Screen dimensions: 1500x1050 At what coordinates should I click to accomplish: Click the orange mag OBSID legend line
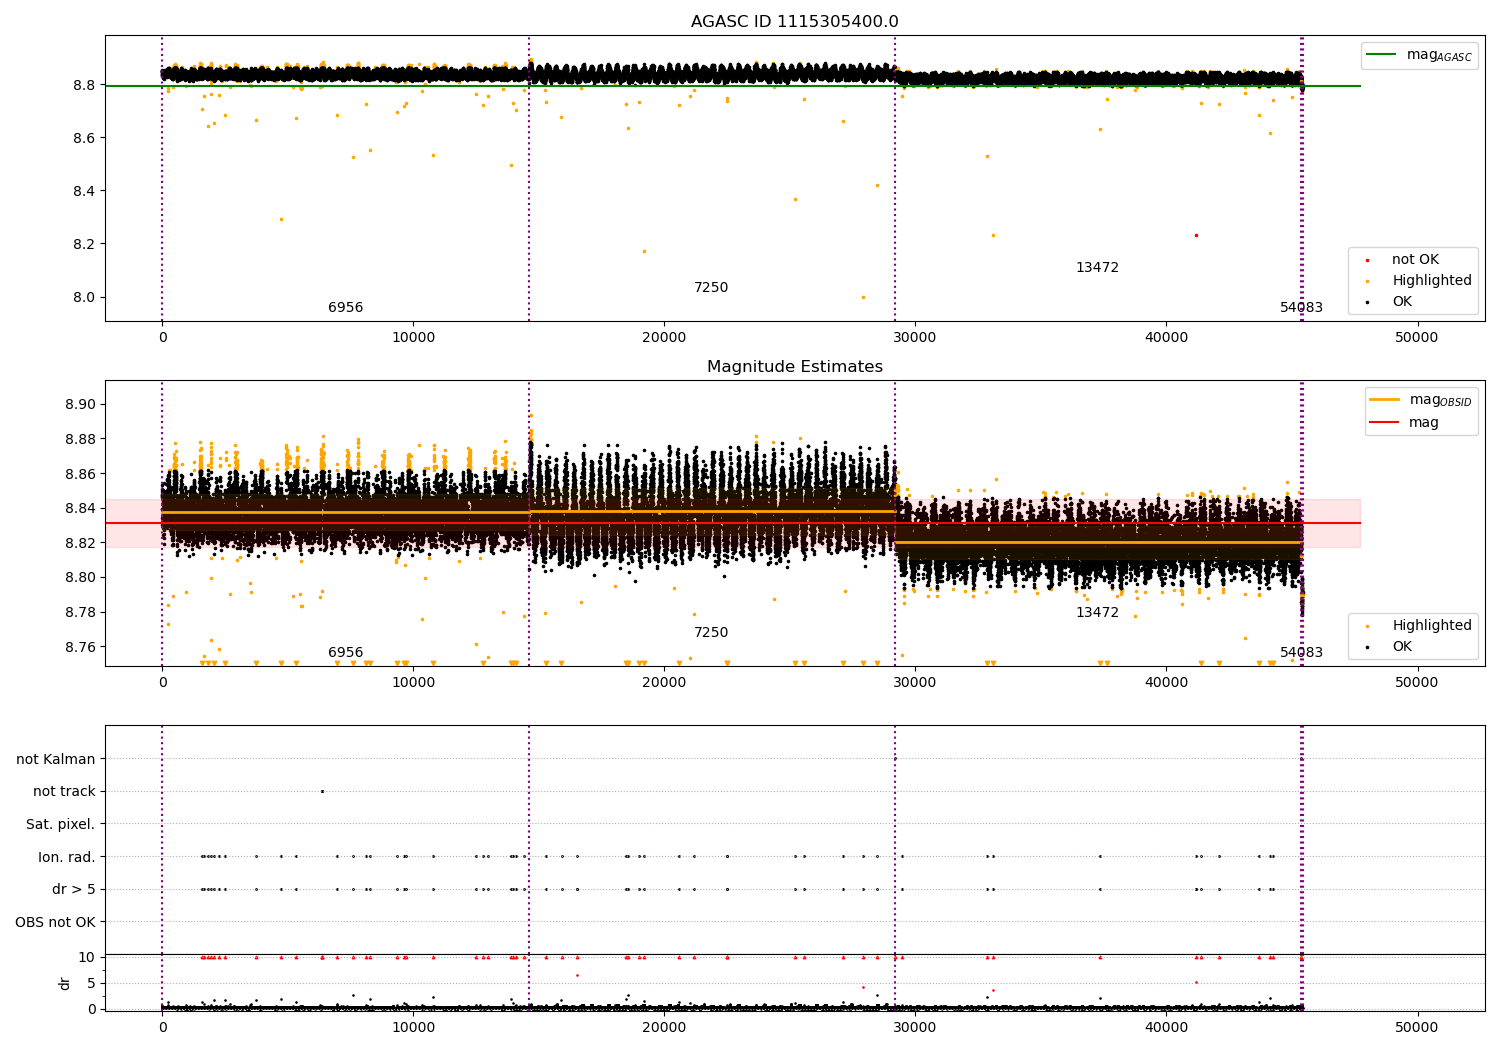tap(1385, 400)
